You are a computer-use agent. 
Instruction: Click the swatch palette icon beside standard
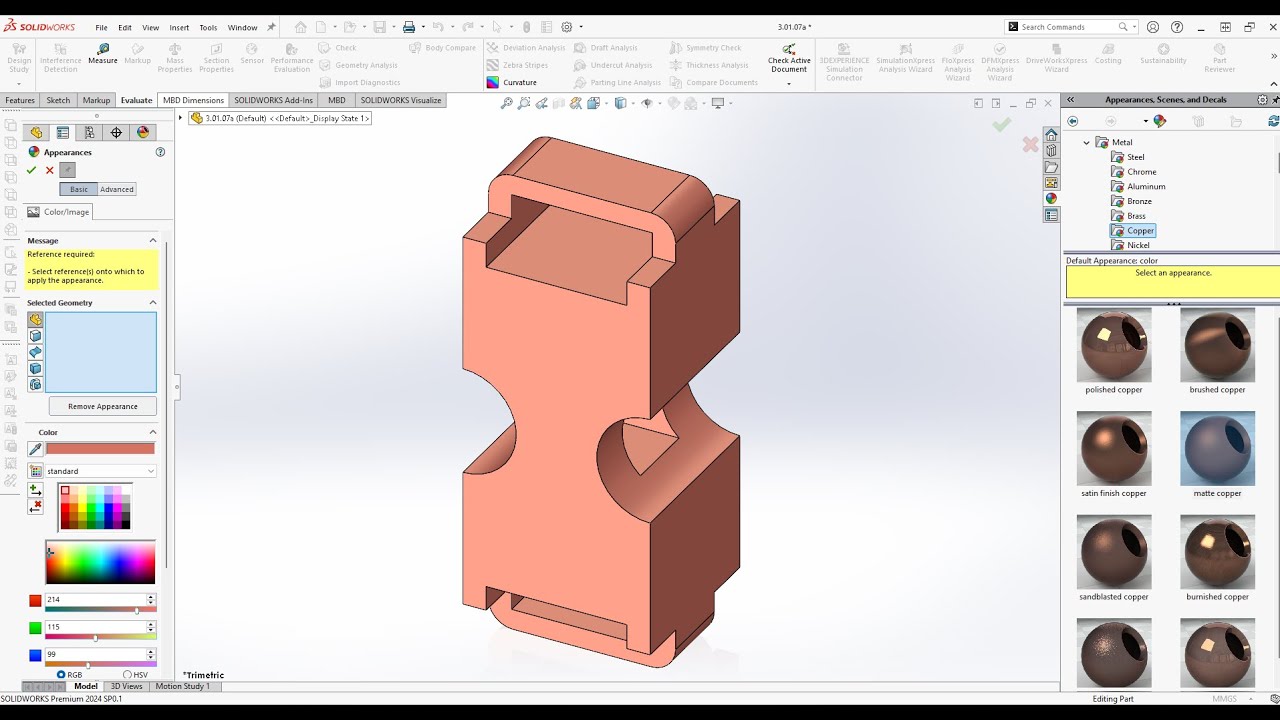coord(36,471)
